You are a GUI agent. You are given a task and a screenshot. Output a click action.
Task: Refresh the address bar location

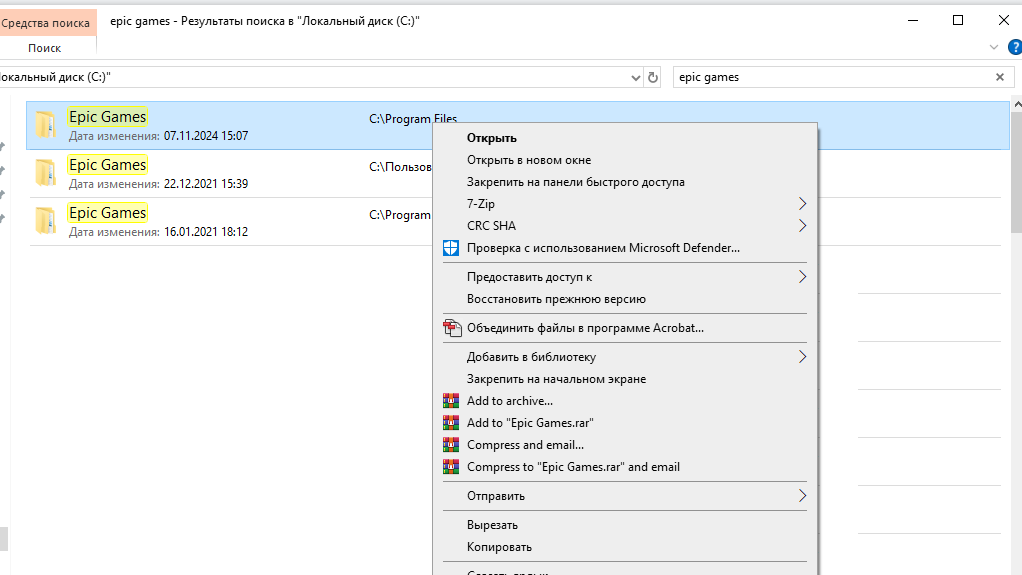tap(652, 78)
